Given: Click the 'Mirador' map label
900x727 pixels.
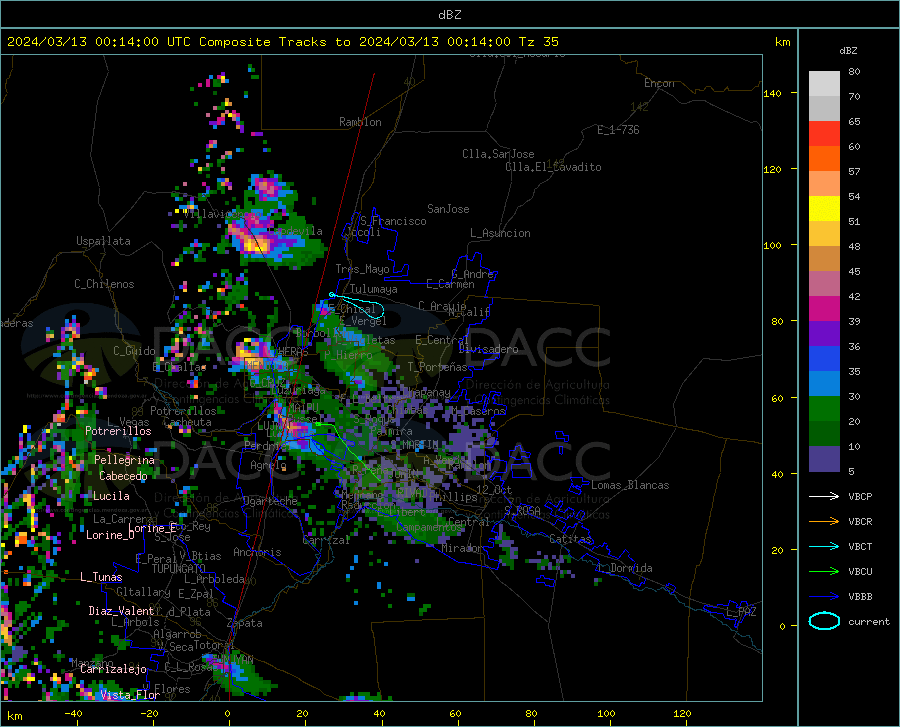Looking at the screenshot, I should point(462,548).
